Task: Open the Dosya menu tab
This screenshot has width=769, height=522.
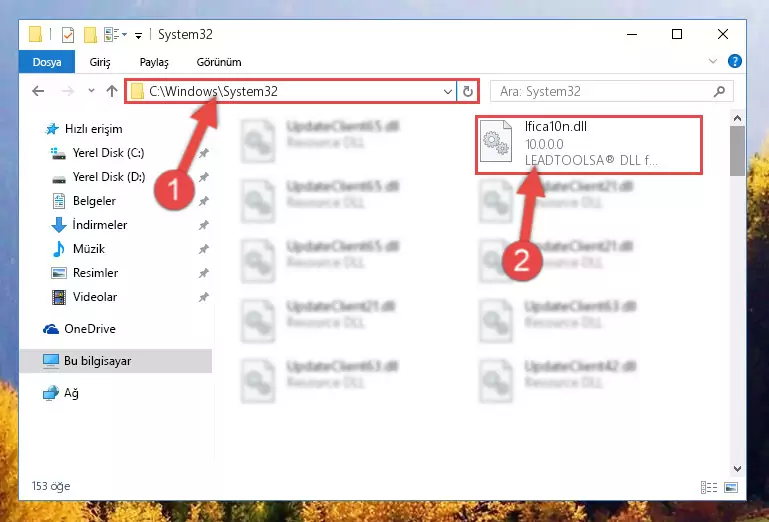Action: point(47,62)
